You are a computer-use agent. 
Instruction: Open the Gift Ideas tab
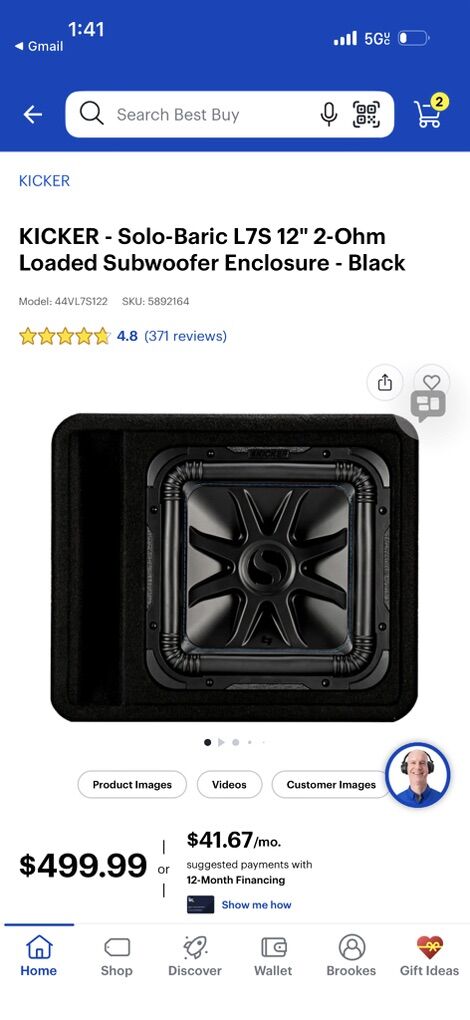point(429,956)
